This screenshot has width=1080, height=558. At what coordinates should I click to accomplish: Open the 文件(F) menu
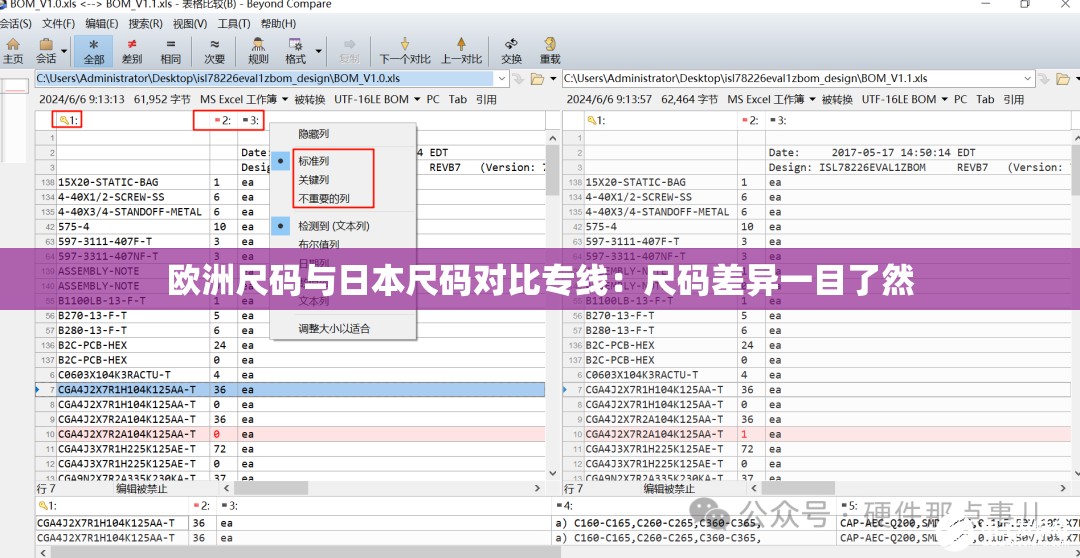pos(59,23)
